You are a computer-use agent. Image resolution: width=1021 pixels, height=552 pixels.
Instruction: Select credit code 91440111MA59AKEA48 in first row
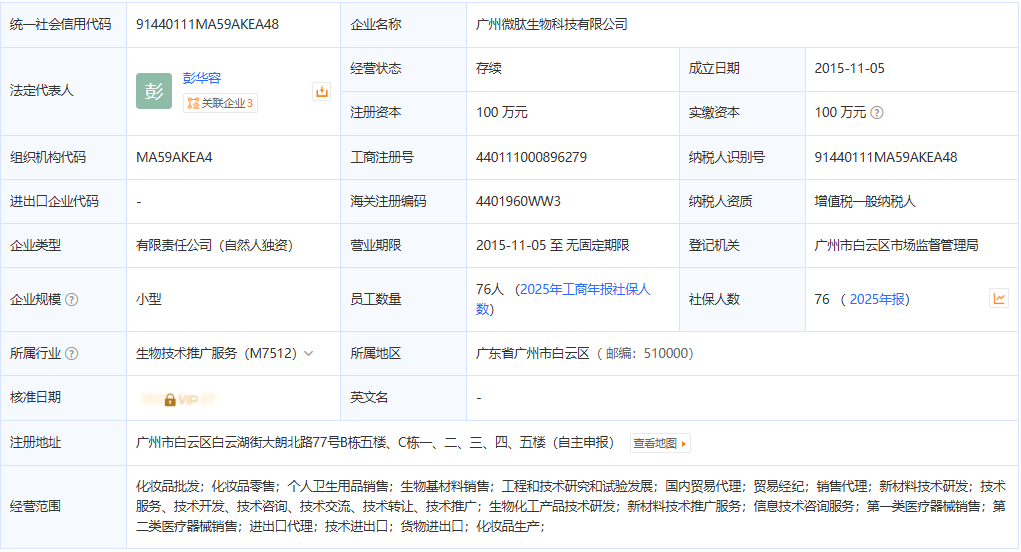[207, 25]
